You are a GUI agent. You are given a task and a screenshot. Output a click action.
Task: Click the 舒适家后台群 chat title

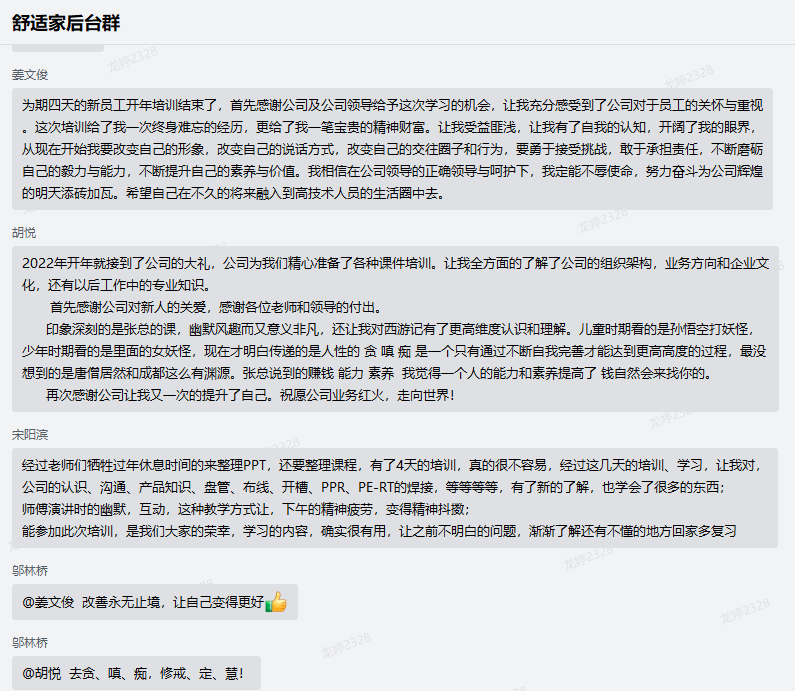(66, 23)
